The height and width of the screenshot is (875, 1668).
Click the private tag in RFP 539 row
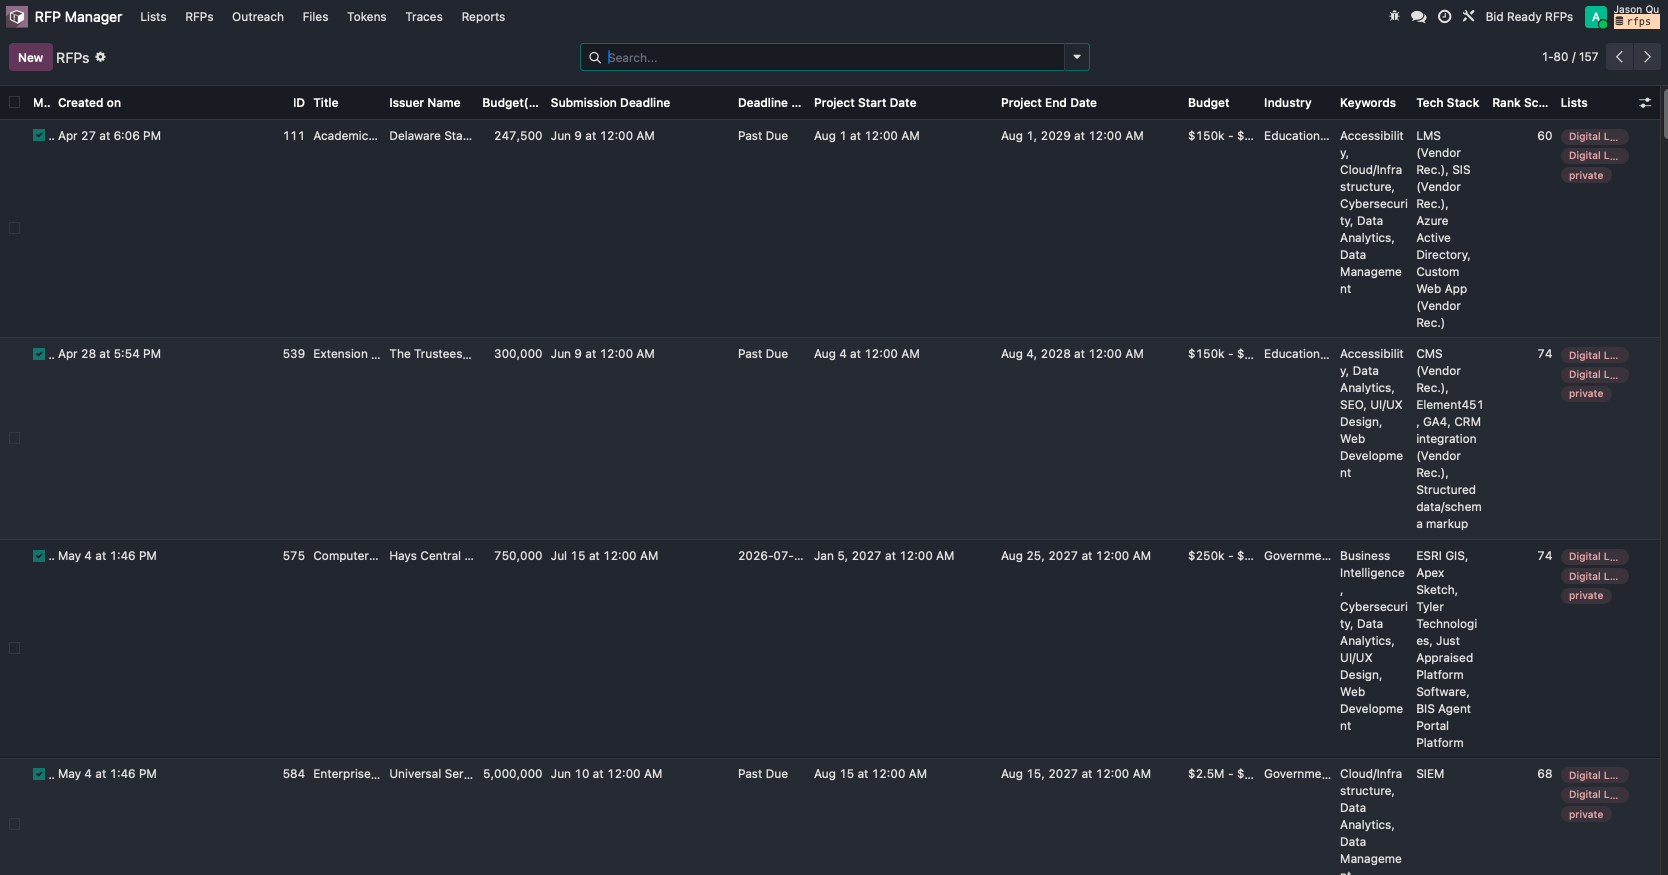click(x=1586, y=394)
